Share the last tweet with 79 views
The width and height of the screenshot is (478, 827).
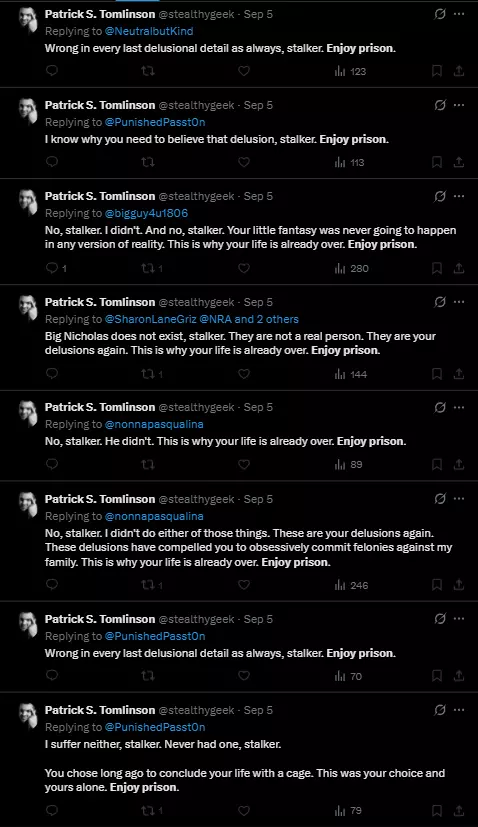tap(459, 810)
